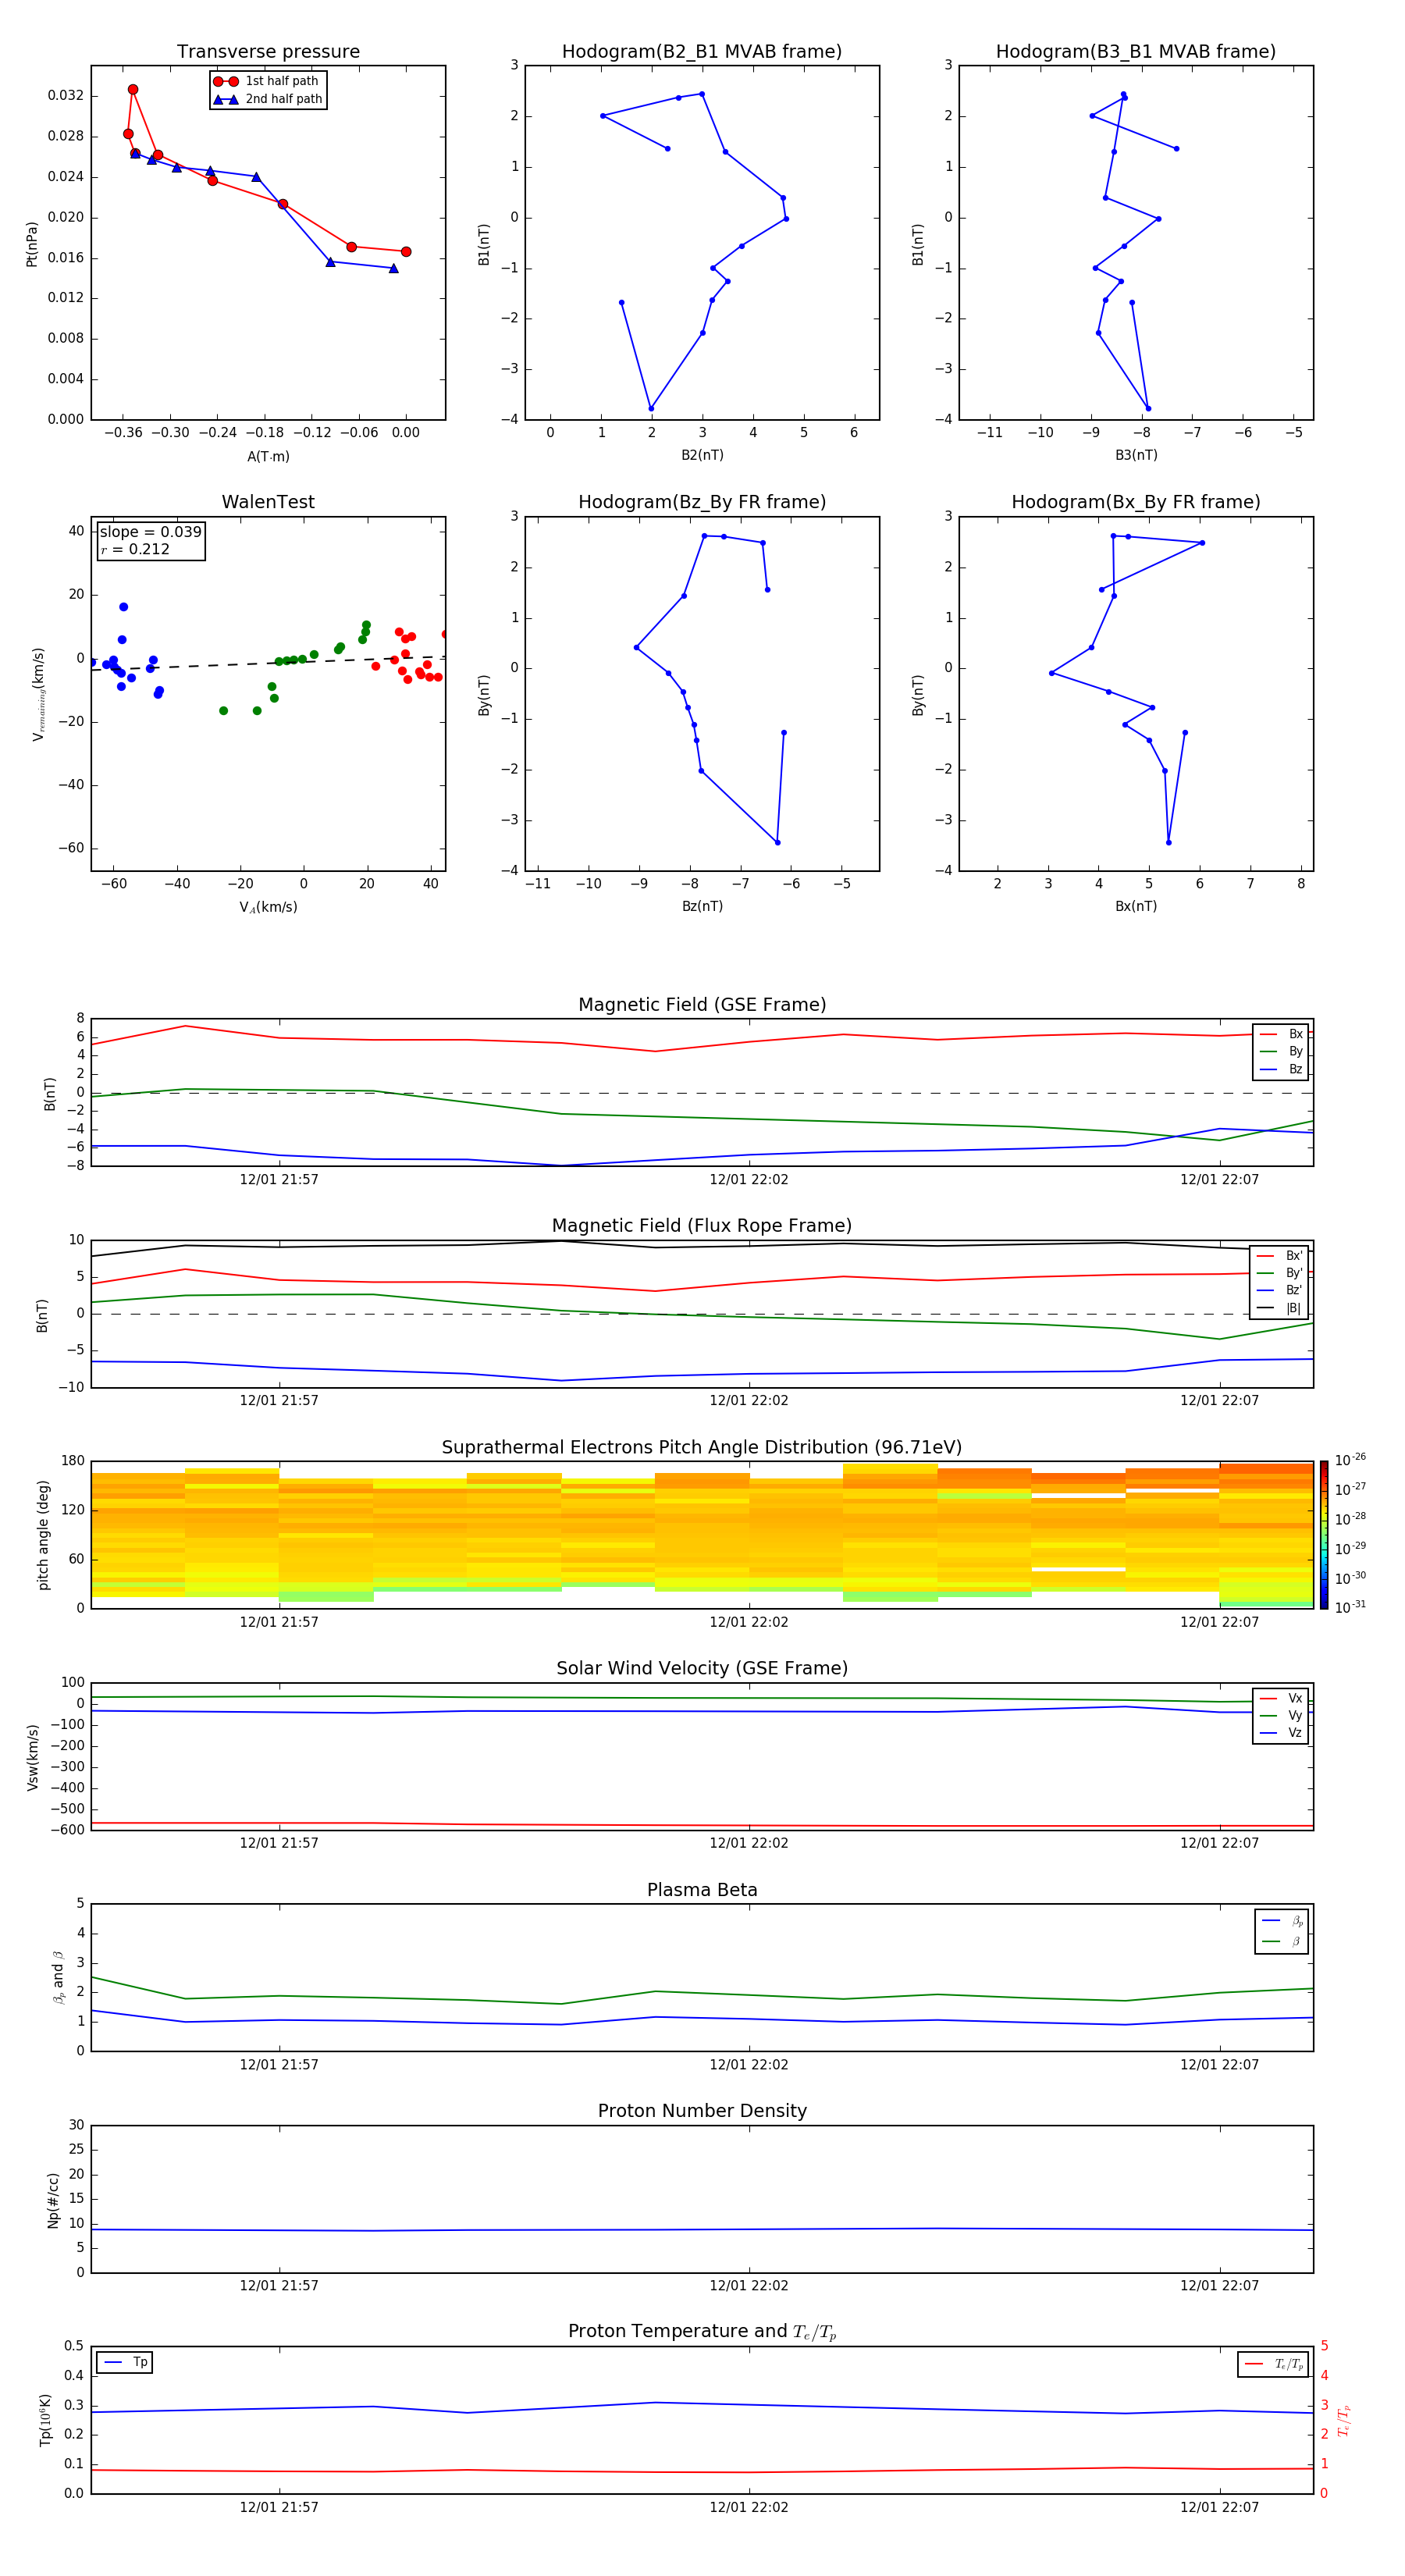Image resolution: width=1405 pixels, height=2576 pixels.
Task: Click the B3(nT) axis label
Action: click(x=1136, y=455)
